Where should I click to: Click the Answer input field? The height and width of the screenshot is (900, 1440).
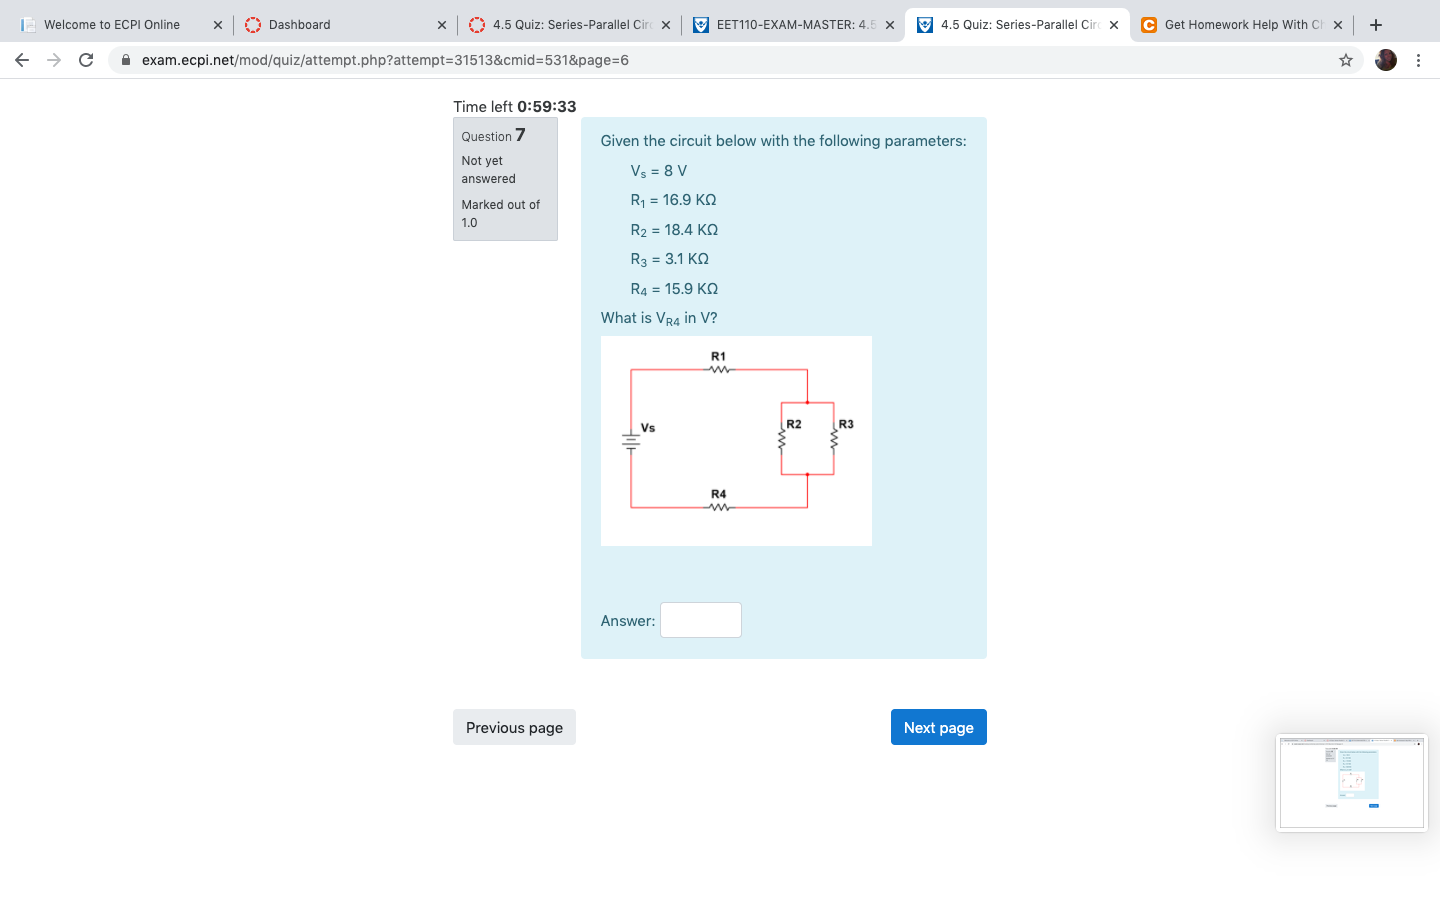700,620
